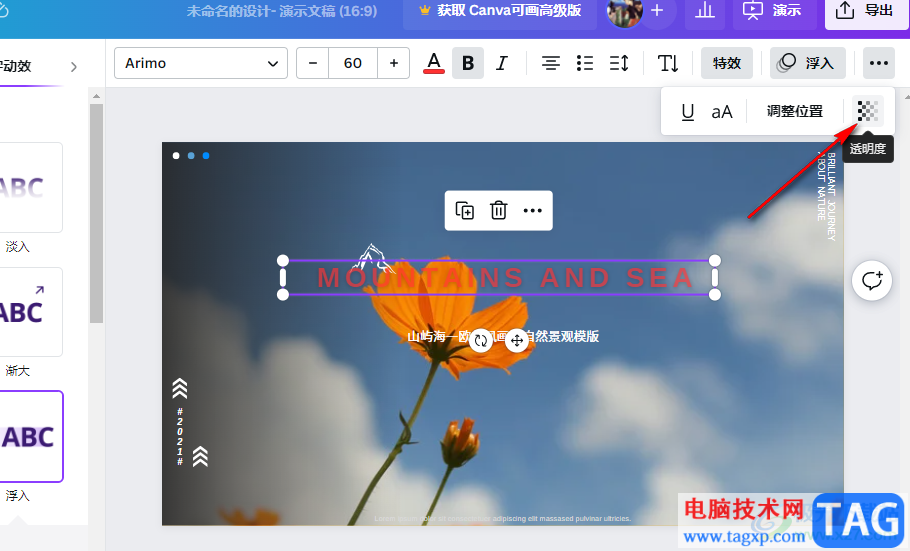This screenshot has height=551, width=910.
Task: Click the animation panel scrollbar thumb
Action: click(x=96, y=213)
